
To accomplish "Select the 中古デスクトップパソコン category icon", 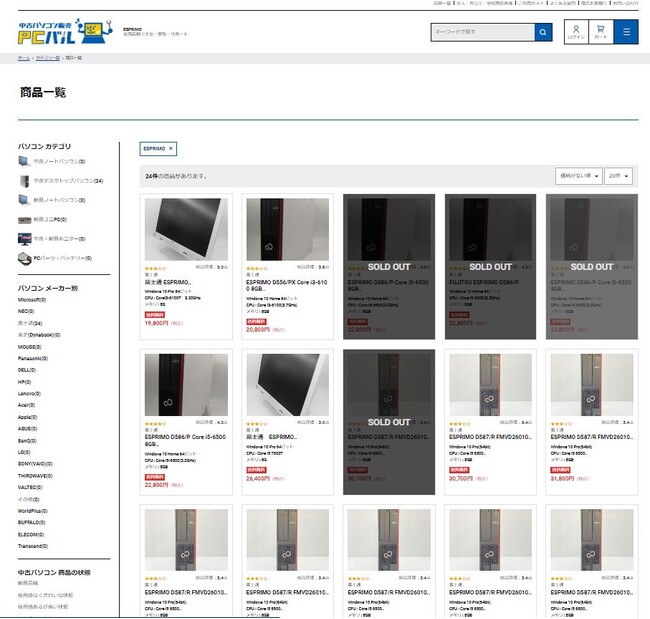I will click(x=24, y=181).
